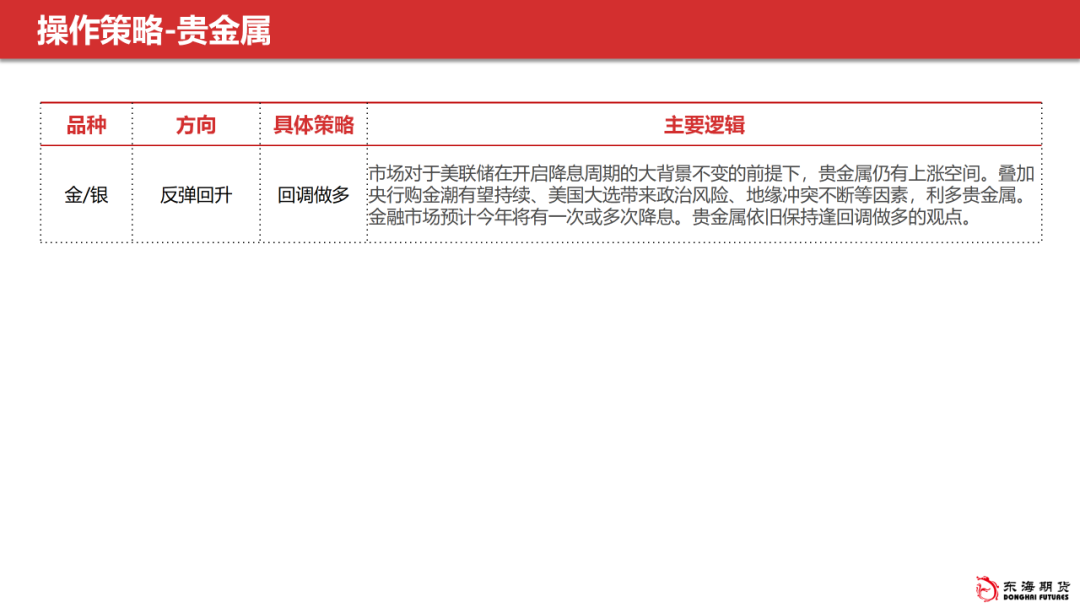
Task: Click the slide title 操作策略-贵金属
Action: point(154,31)
